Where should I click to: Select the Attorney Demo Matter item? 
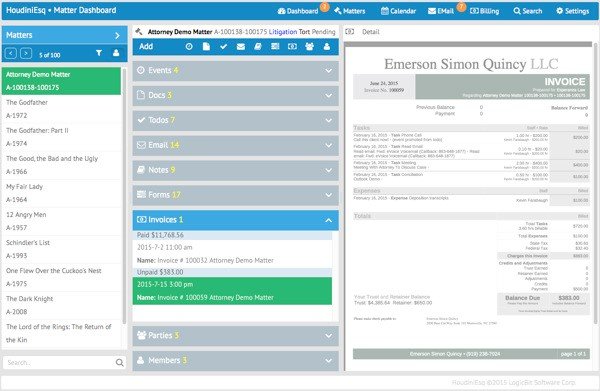pos(61,81)
